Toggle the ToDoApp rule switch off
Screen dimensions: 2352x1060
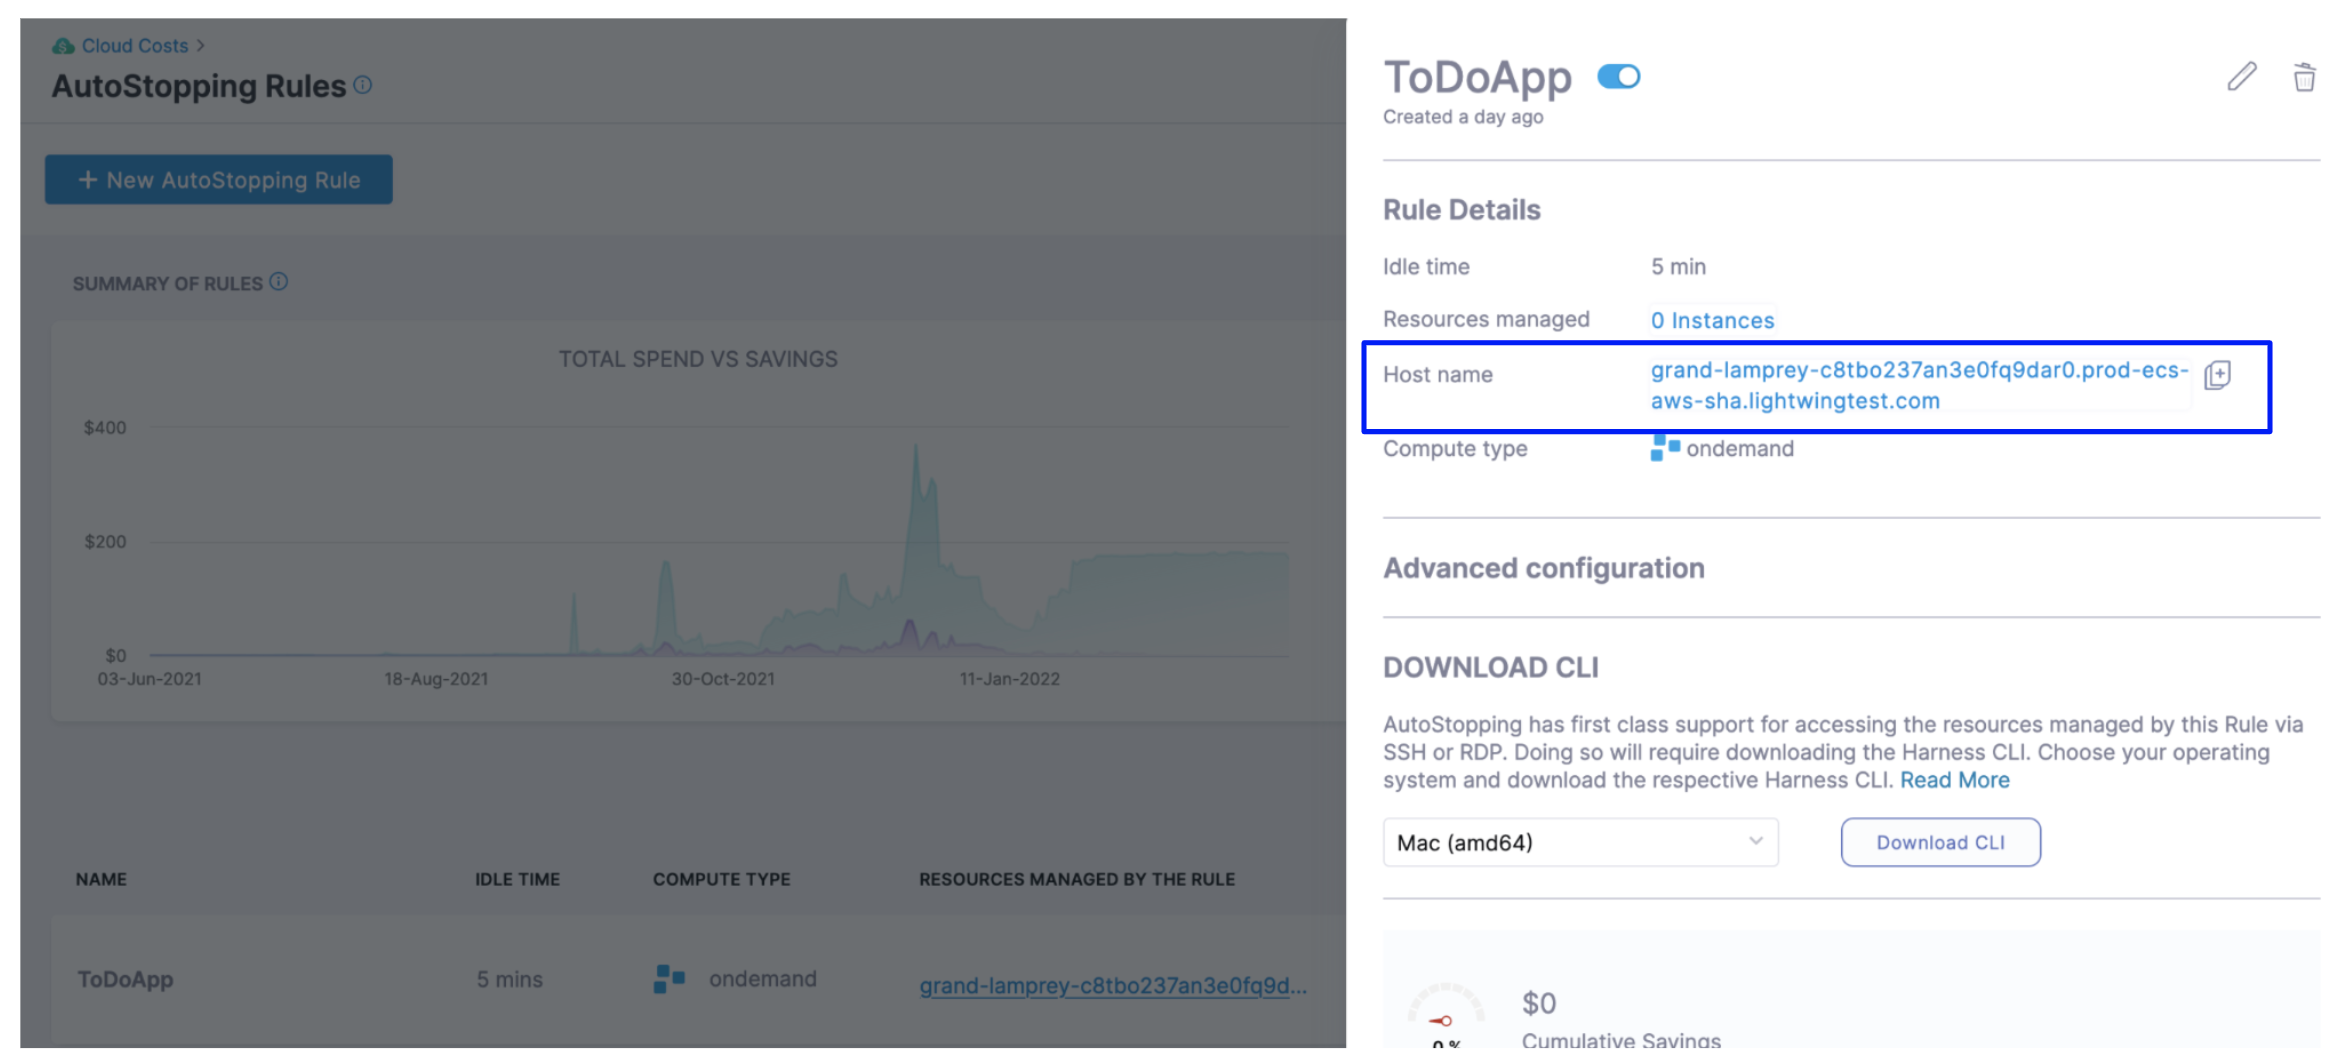point(1618,77)
